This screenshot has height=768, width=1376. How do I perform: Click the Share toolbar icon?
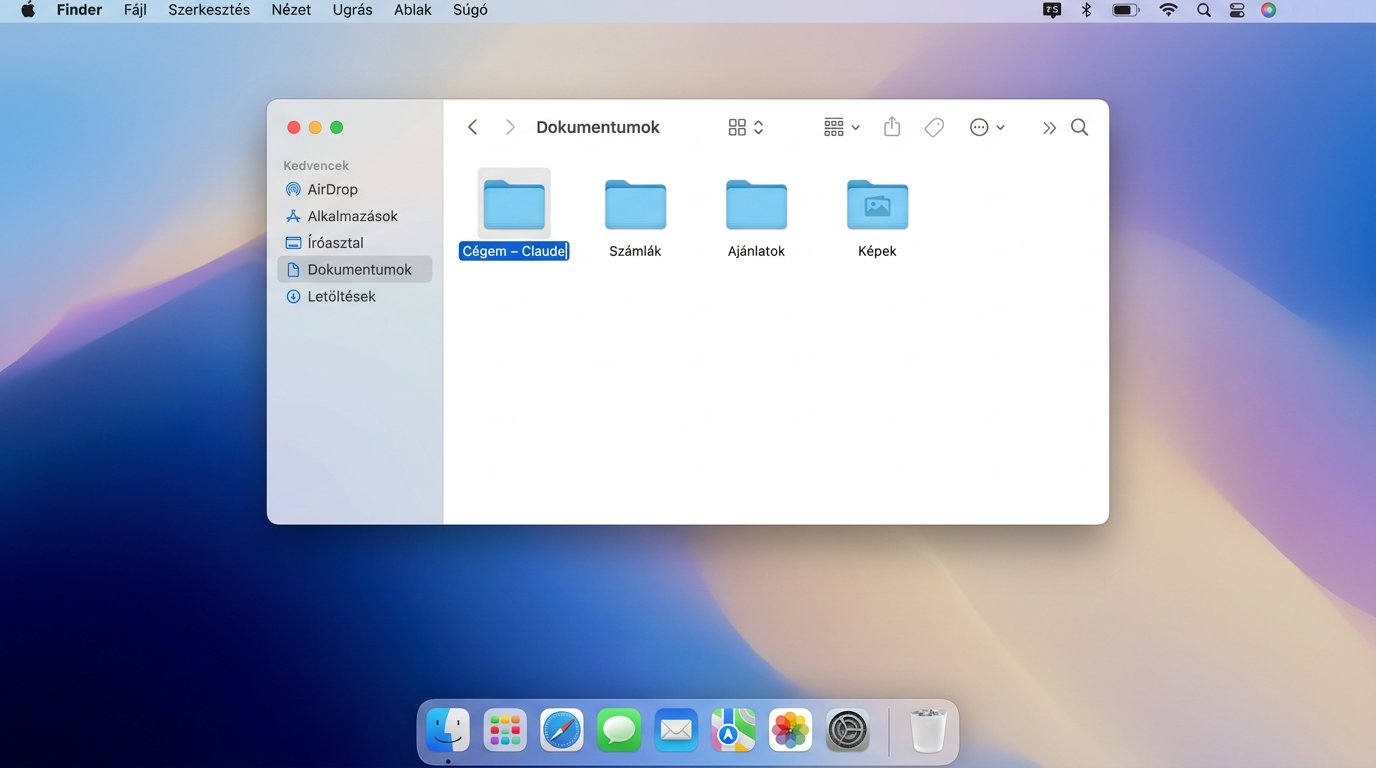pos(892,127)
